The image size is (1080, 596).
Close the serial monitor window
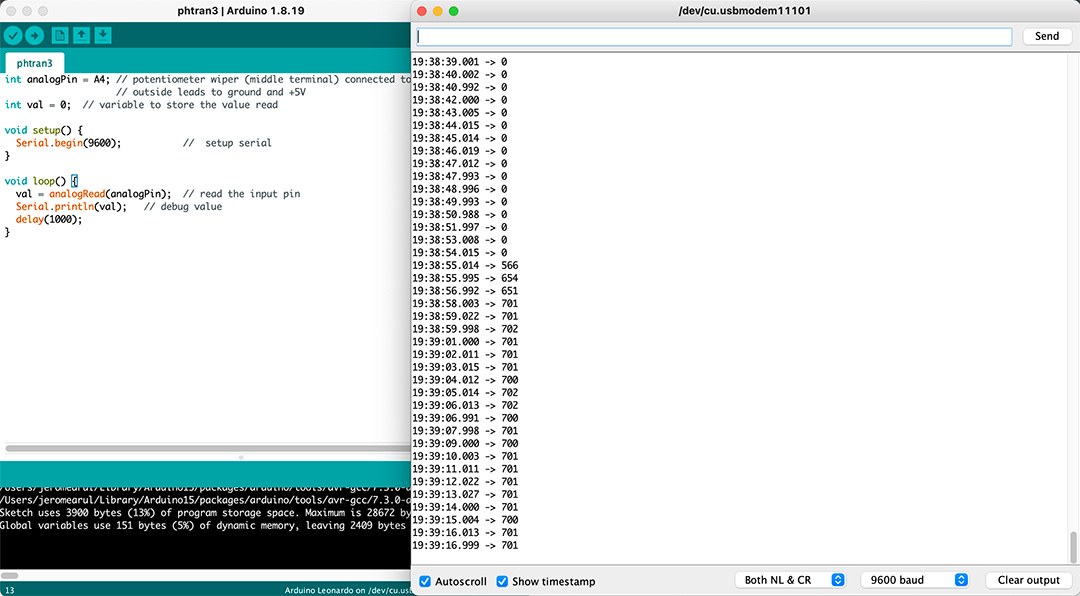click(422, 11)
